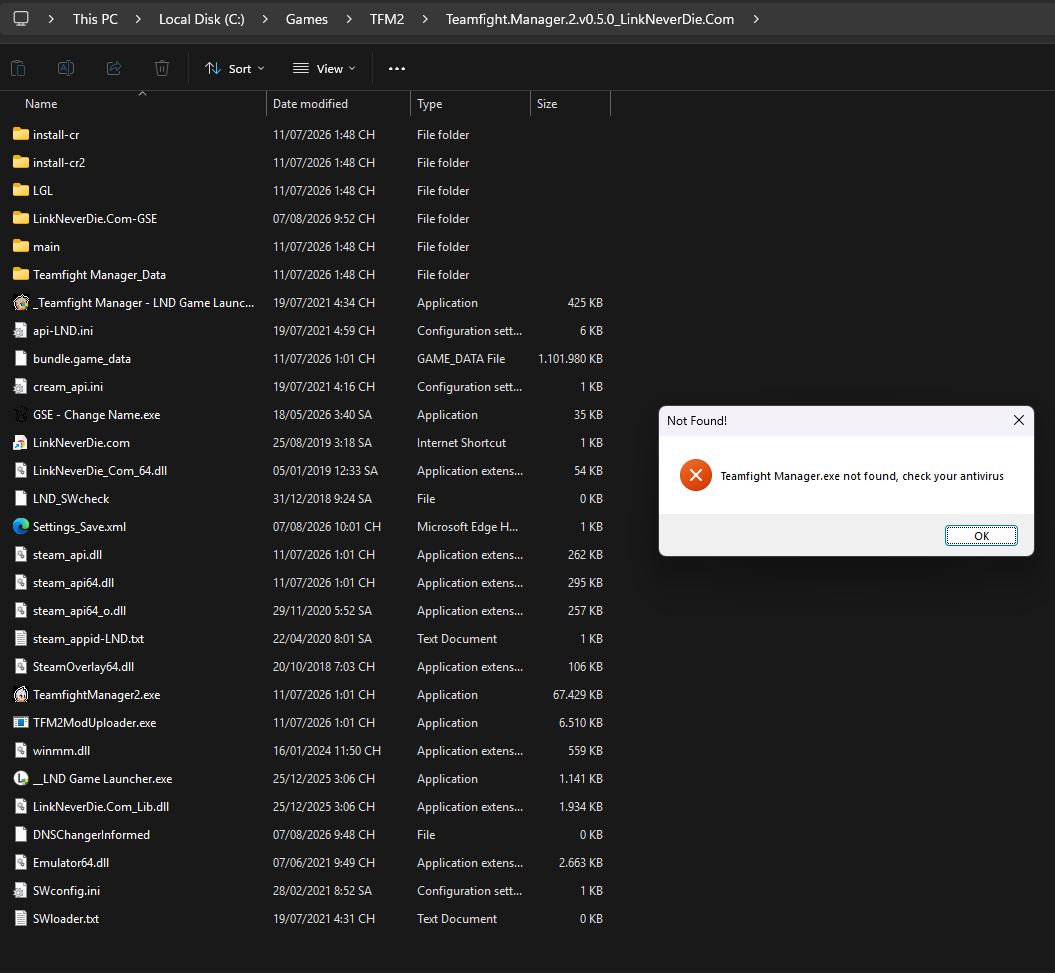This screenshot has height=973, width=1055.
Task: Select the GSE - Change Name.exe icon
Action: (21, 415)
